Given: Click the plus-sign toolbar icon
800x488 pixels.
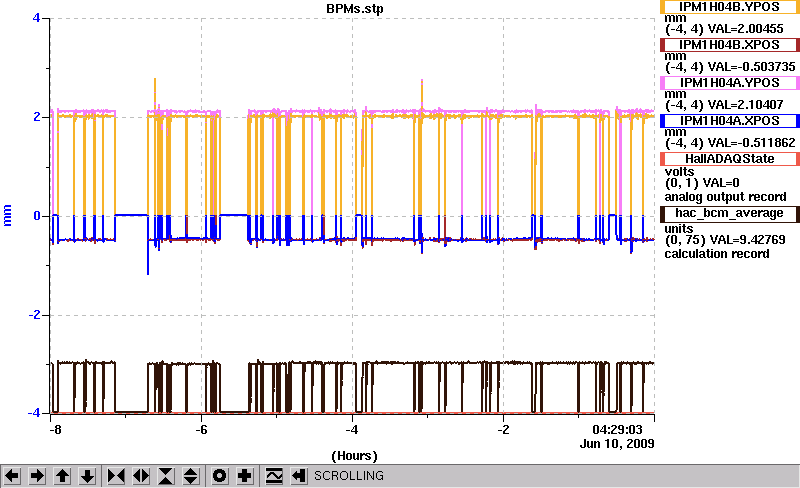Looking at the screenshot, I should (x=245, y=476).
